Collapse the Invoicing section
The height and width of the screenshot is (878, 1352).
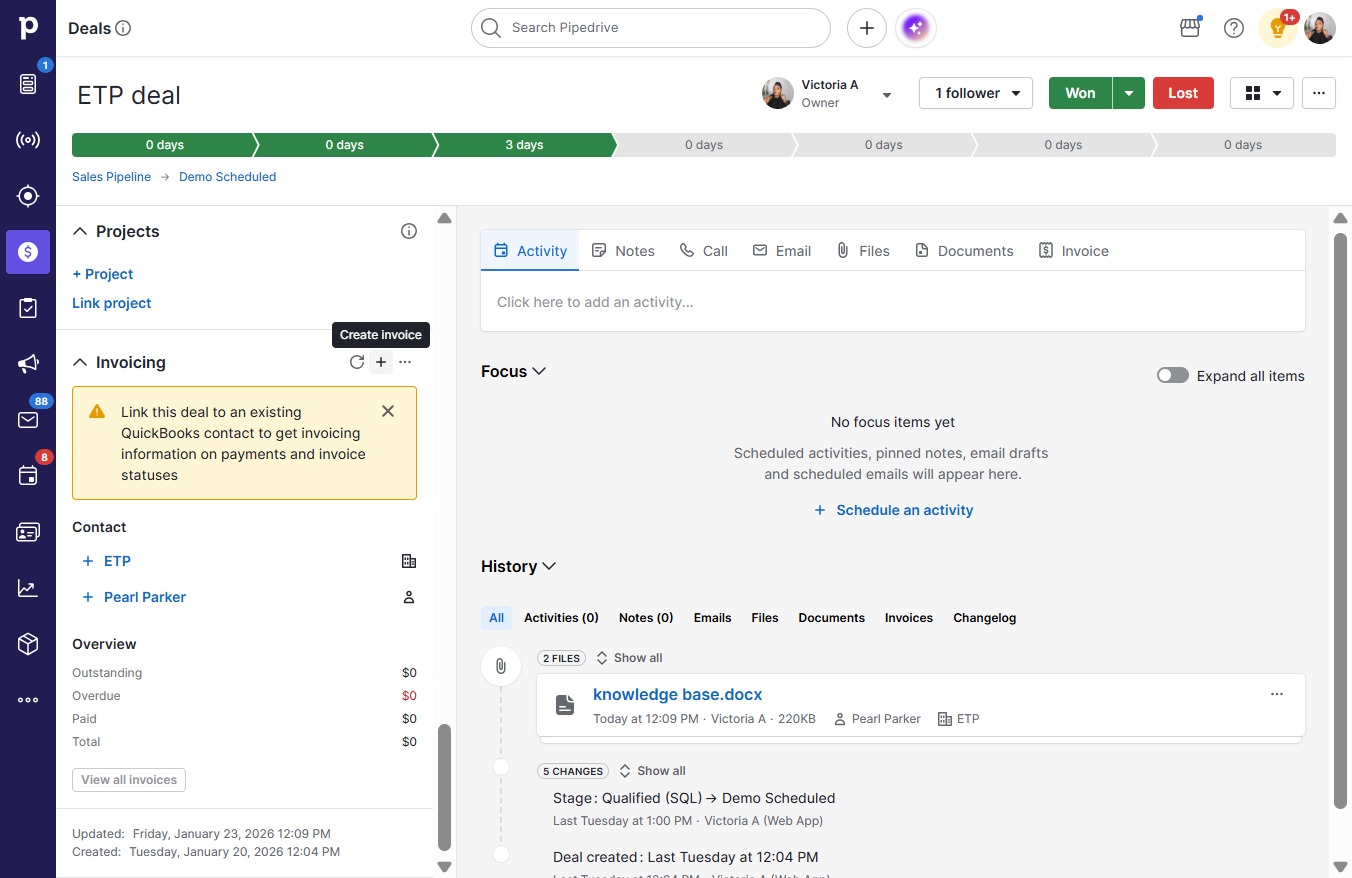(80, 362)
